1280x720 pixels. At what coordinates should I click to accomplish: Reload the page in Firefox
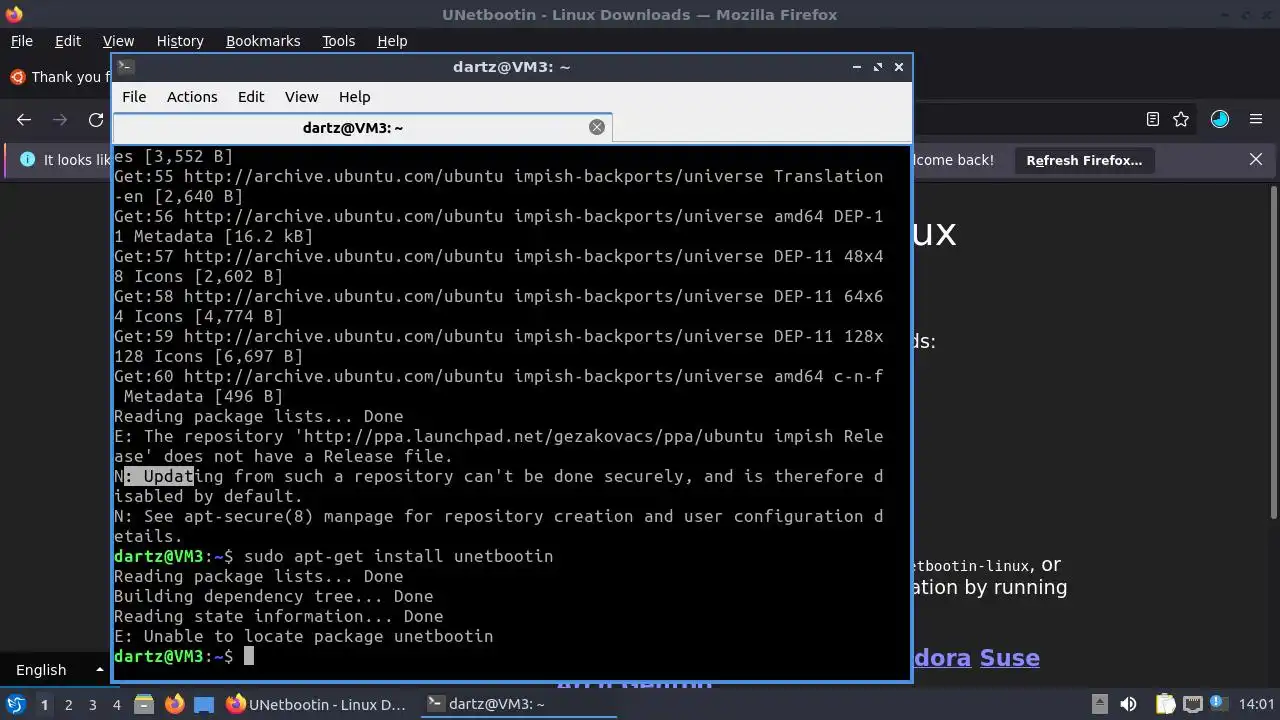pos(96,119)
